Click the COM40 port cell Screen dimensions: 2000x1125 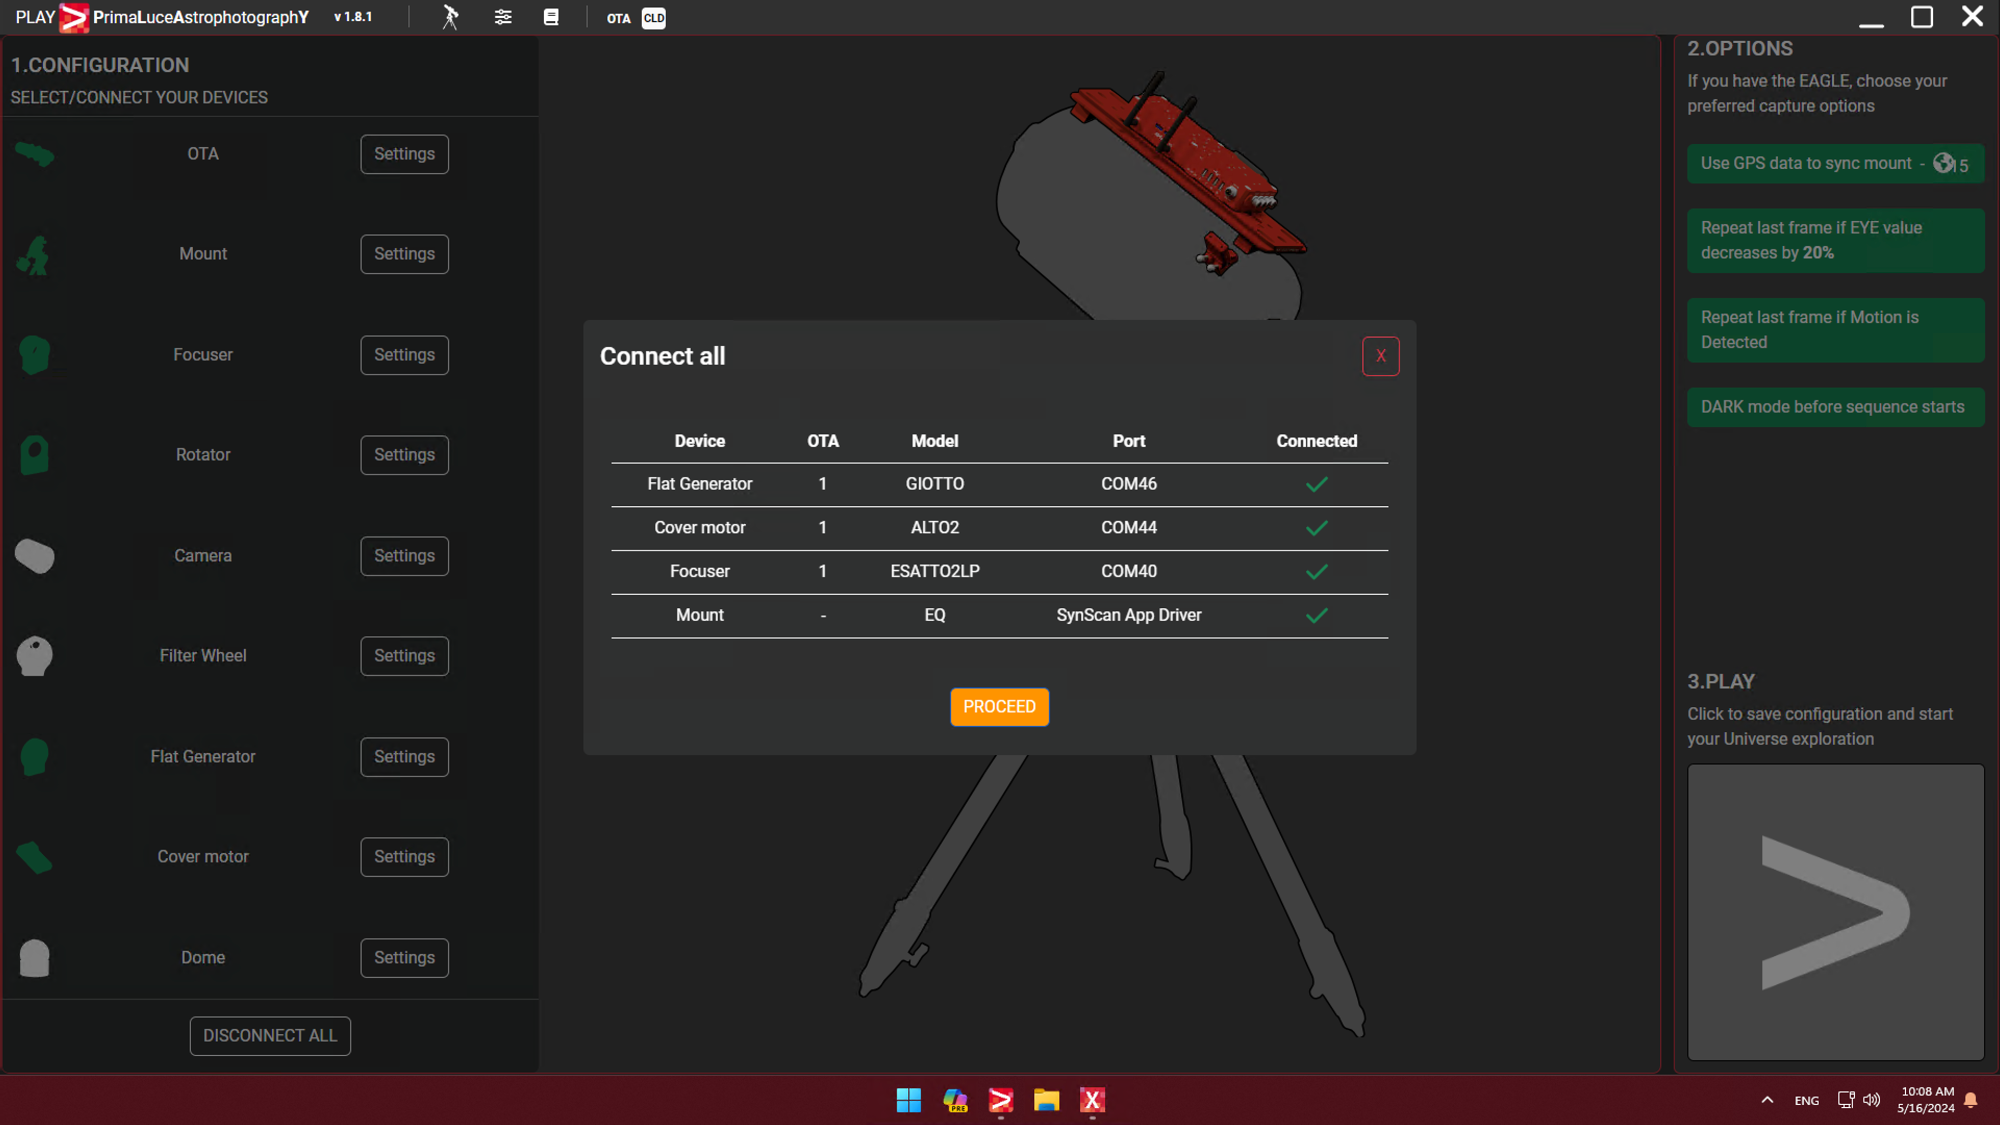[1128, 572]
